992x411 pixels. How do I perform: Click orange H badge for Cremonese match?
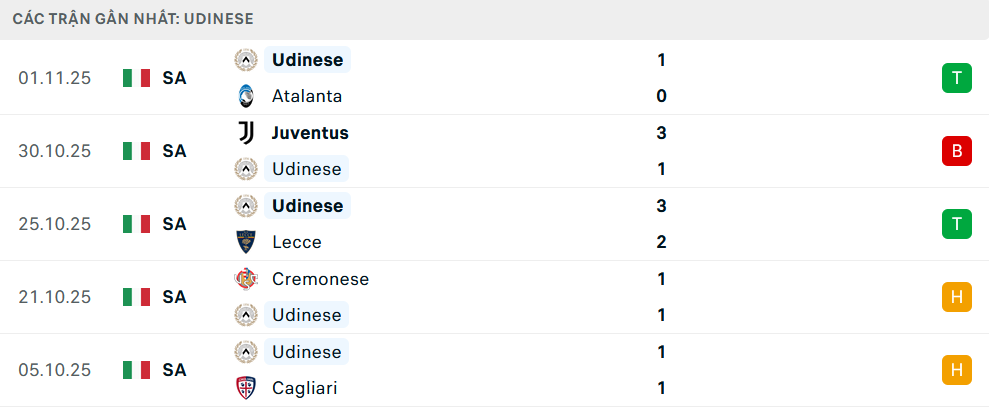tap(956, 297)
